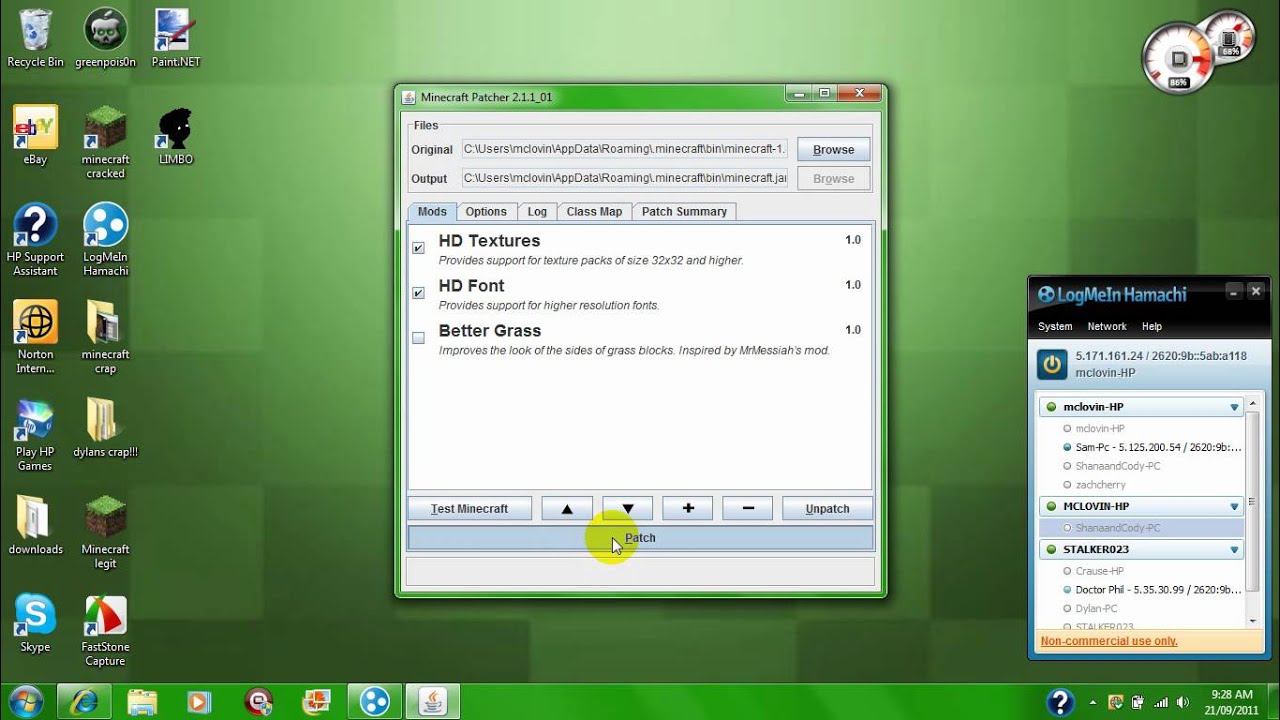The width and height of the screenshot is (1280, 720).
Task: Select the FastStone Capture desktop icon
Action: [105, 630]
